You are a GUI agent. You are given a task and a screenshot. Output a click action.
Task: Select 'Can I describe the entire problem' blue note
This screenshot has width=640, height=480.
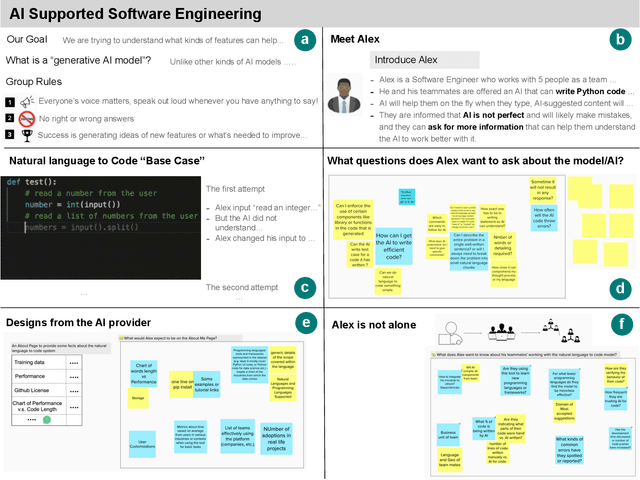469,251
